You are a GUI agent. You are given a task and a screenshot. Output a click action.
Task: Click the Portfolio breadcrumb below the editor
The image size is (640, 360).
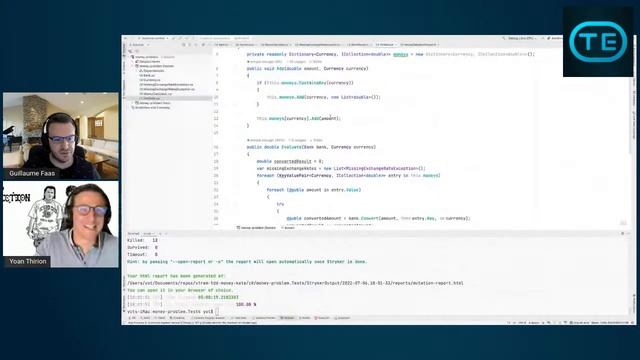[x=288, y=228]
